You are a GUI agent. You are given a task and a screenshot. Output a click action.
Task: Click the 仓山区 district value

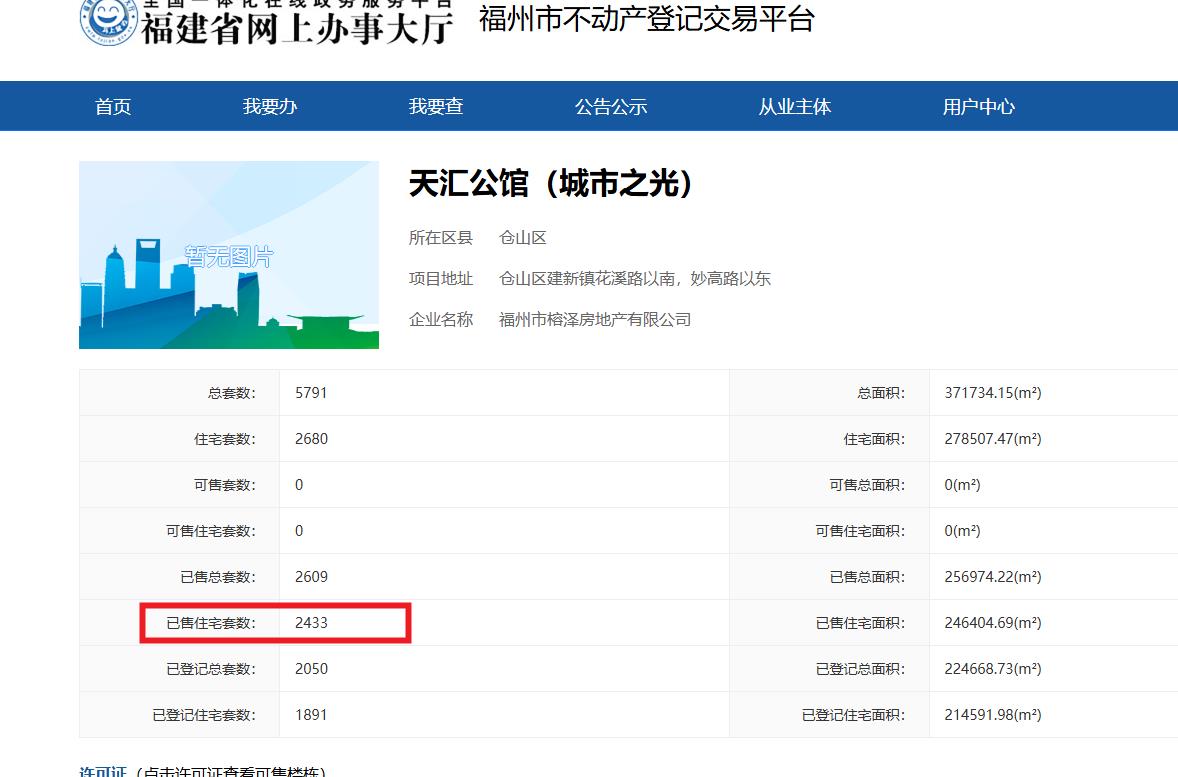[523, 238]
